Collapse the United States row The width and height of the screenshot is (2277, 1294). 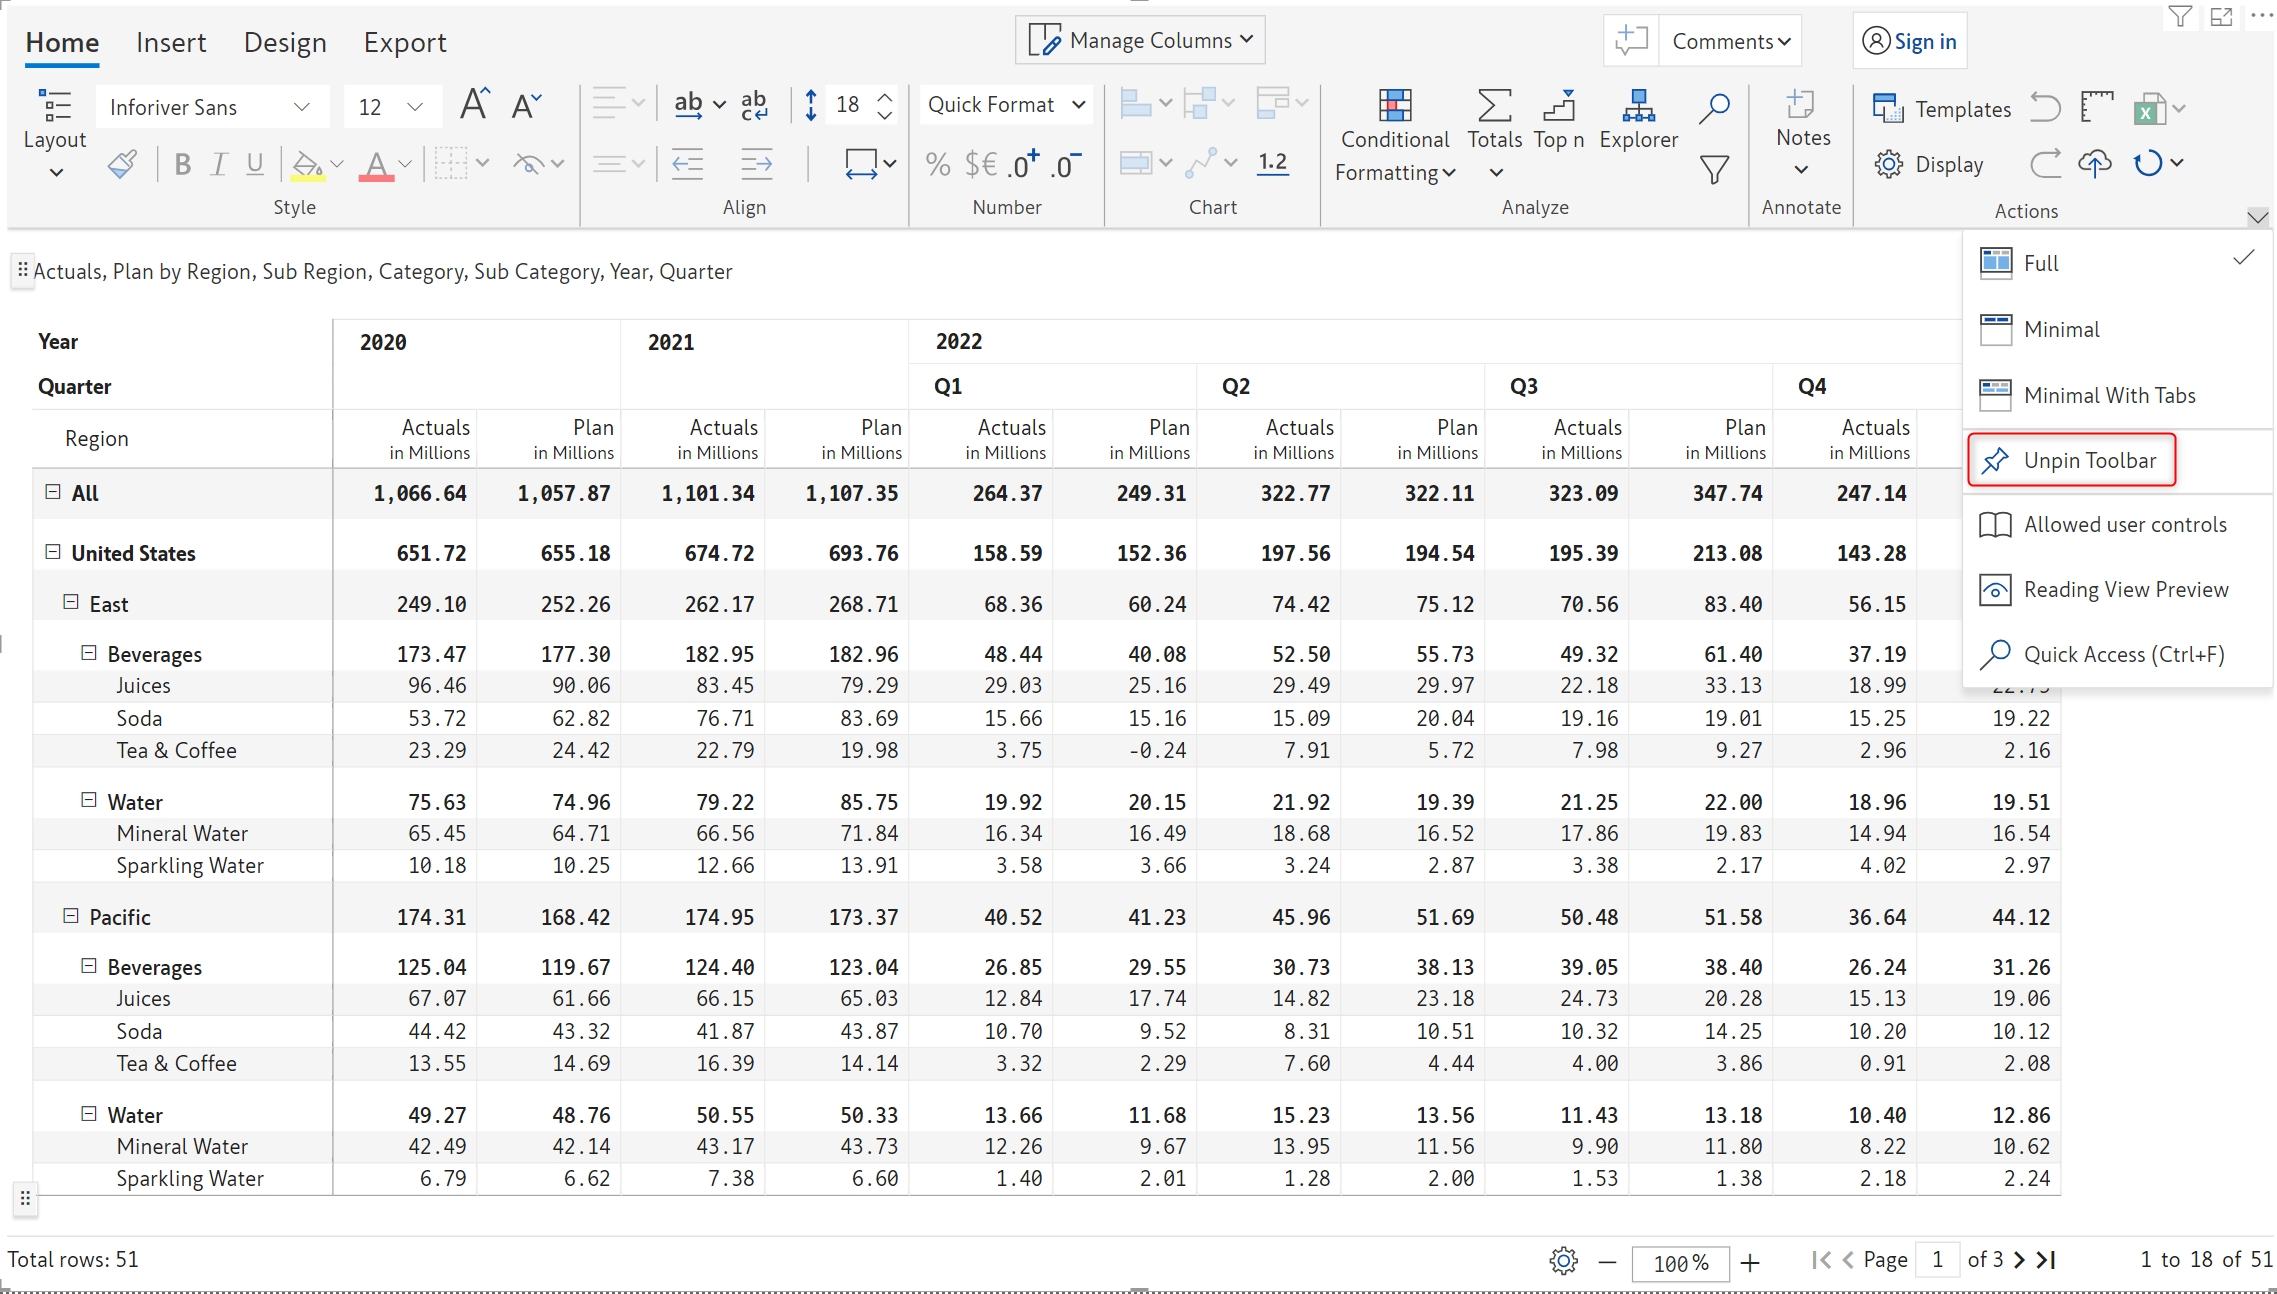point(53,552)
